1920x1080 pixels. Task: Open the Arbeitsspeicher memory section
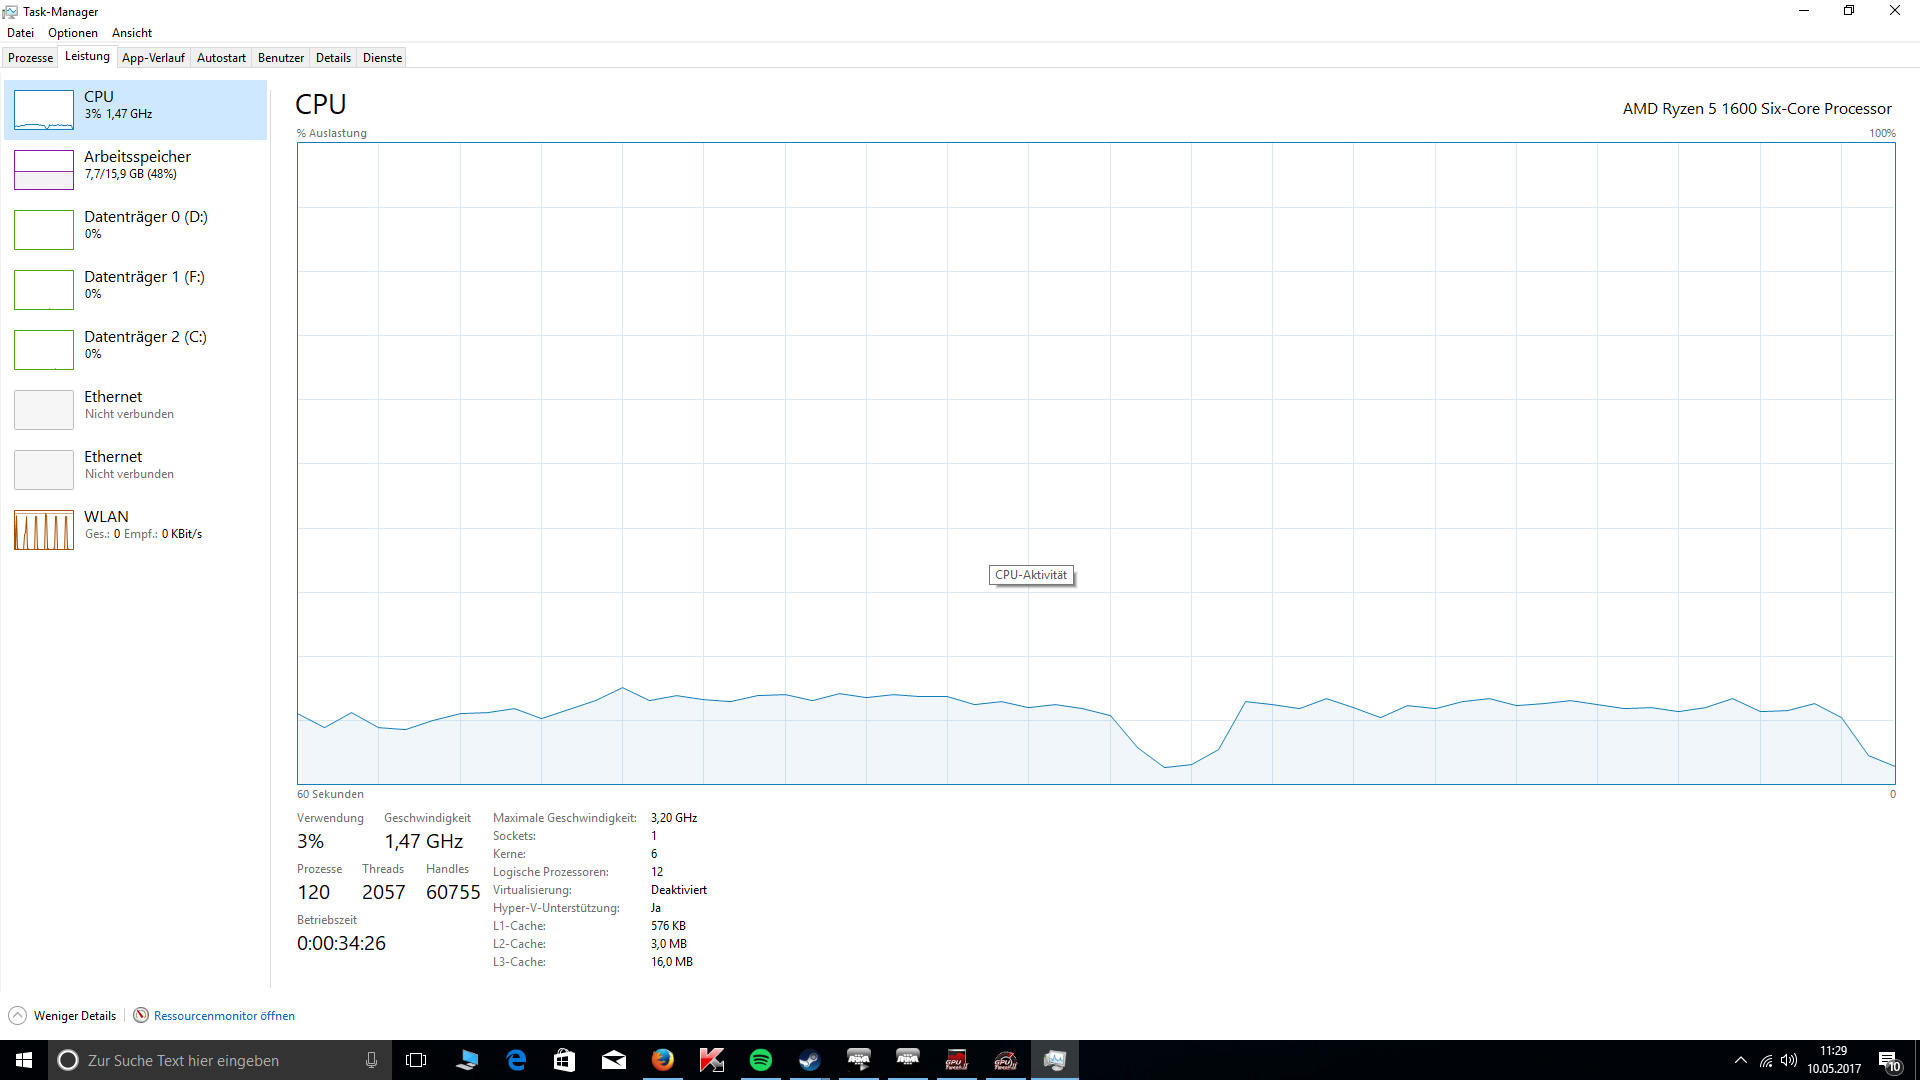137,166
